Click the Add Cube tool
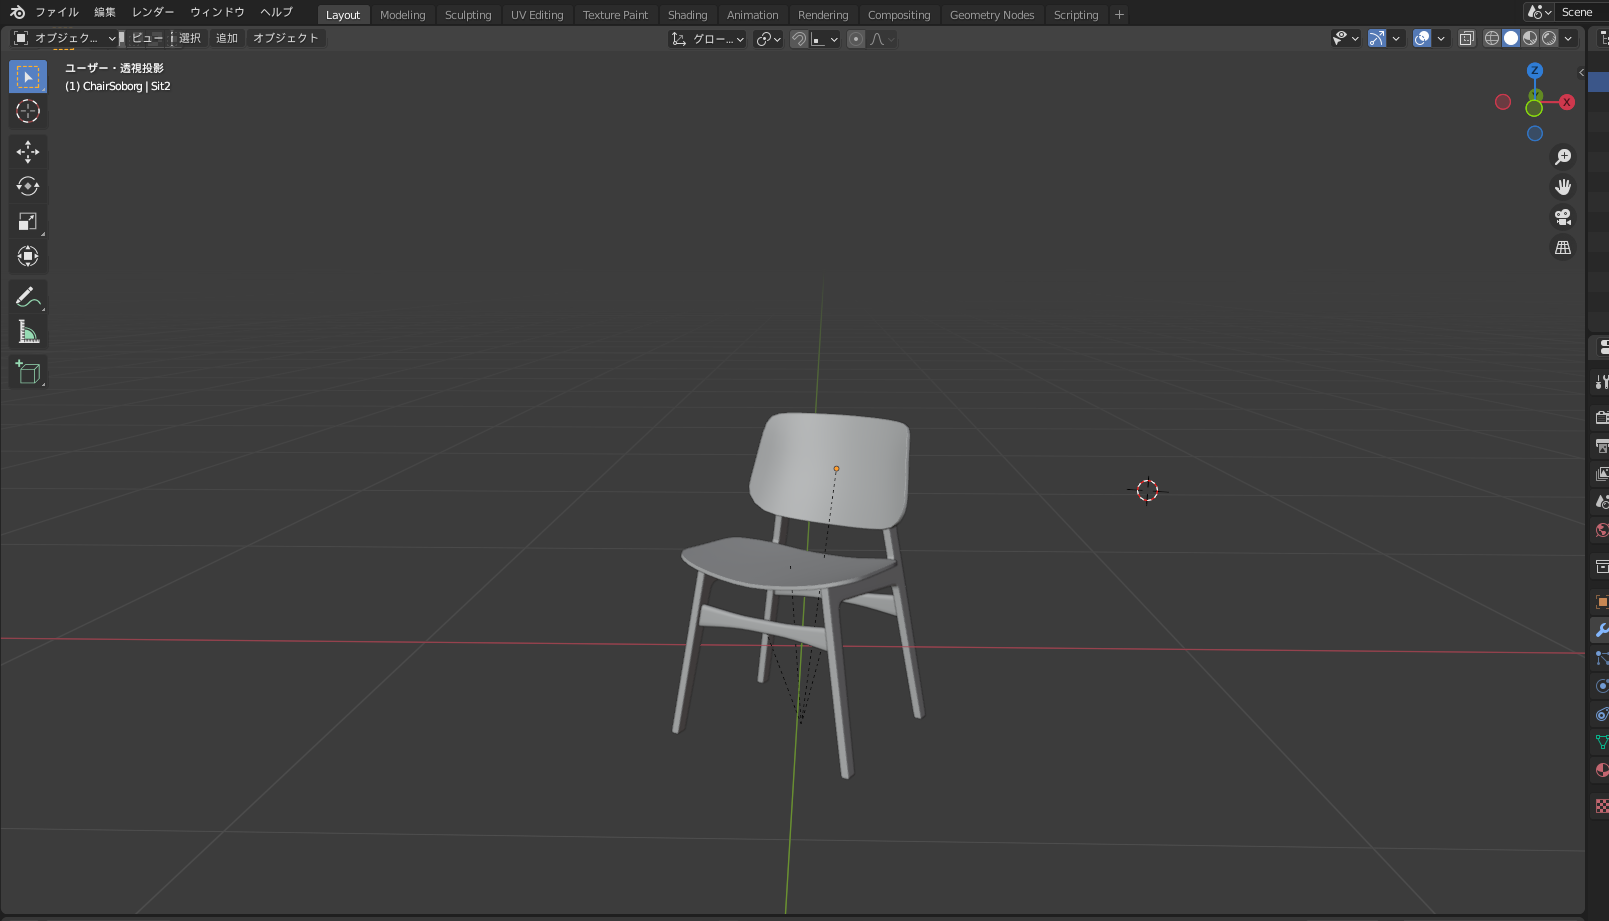The height and width of the screenshot is (921, 1609). click(28, 372)
